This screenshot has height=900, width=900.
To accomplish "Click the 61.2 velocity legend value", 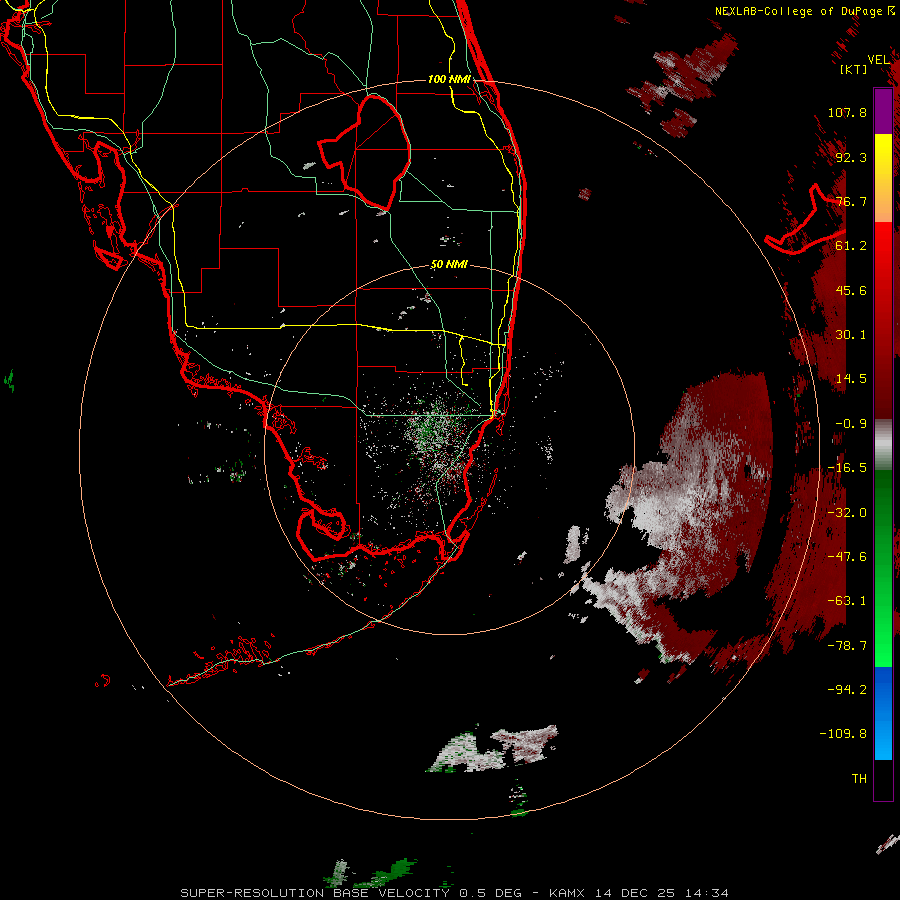I will coord(851,246).
